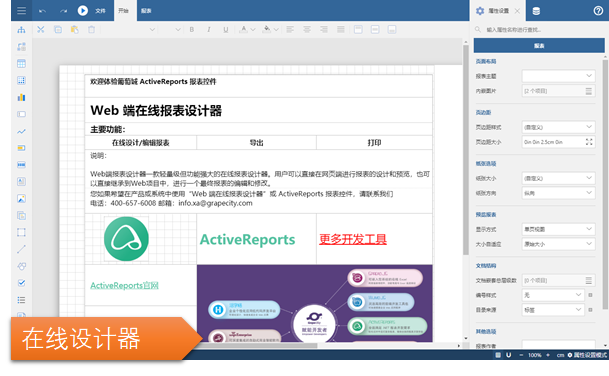Open help with question mark icon
The height and width of the screenshot is (376, 609).
point(598,11)
